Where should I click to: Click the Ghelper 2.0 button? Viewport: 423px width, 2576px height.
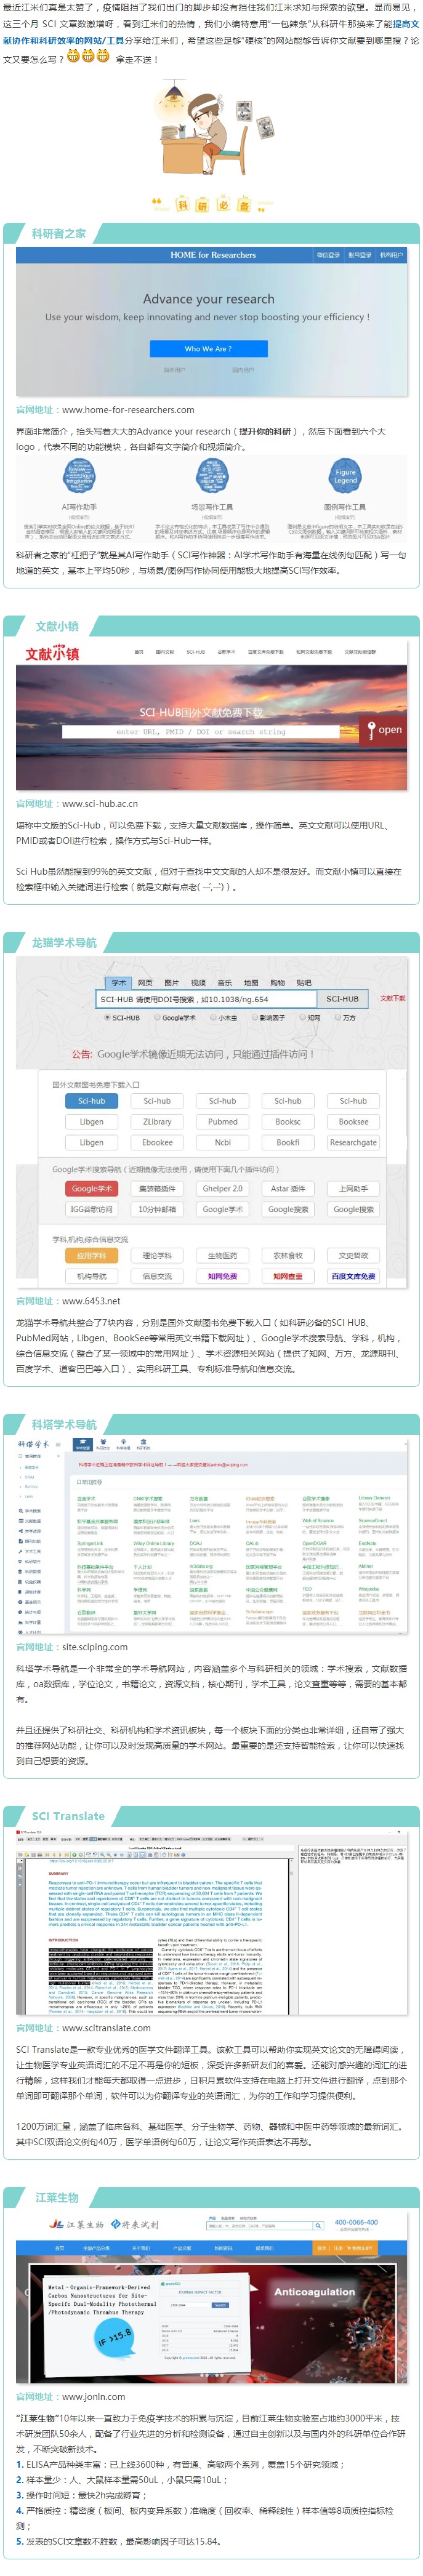click(222, 1188)
